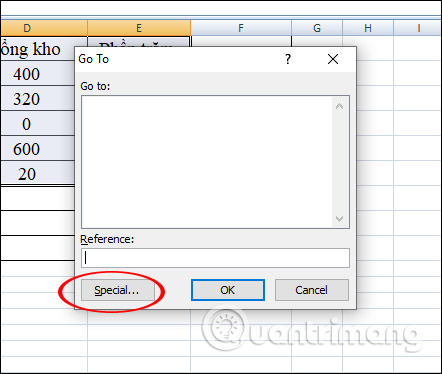Screen dimensions: 442x374
Task: Select column I header
Action: [418, 28]
